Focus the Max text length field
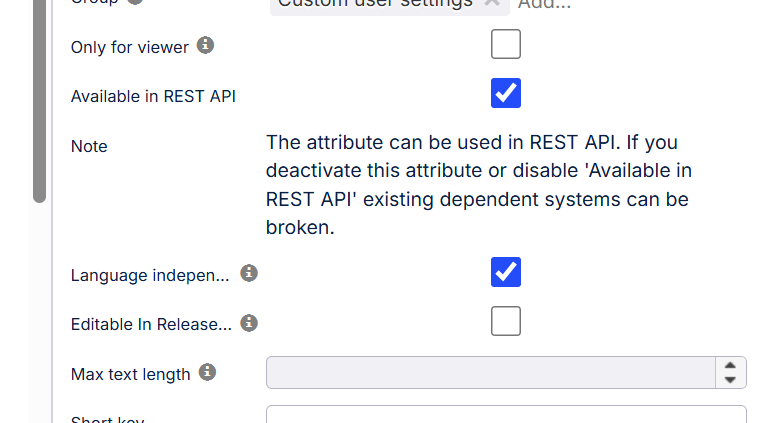The width and height of the screenshot is (764, 423). tap(490, 373)
